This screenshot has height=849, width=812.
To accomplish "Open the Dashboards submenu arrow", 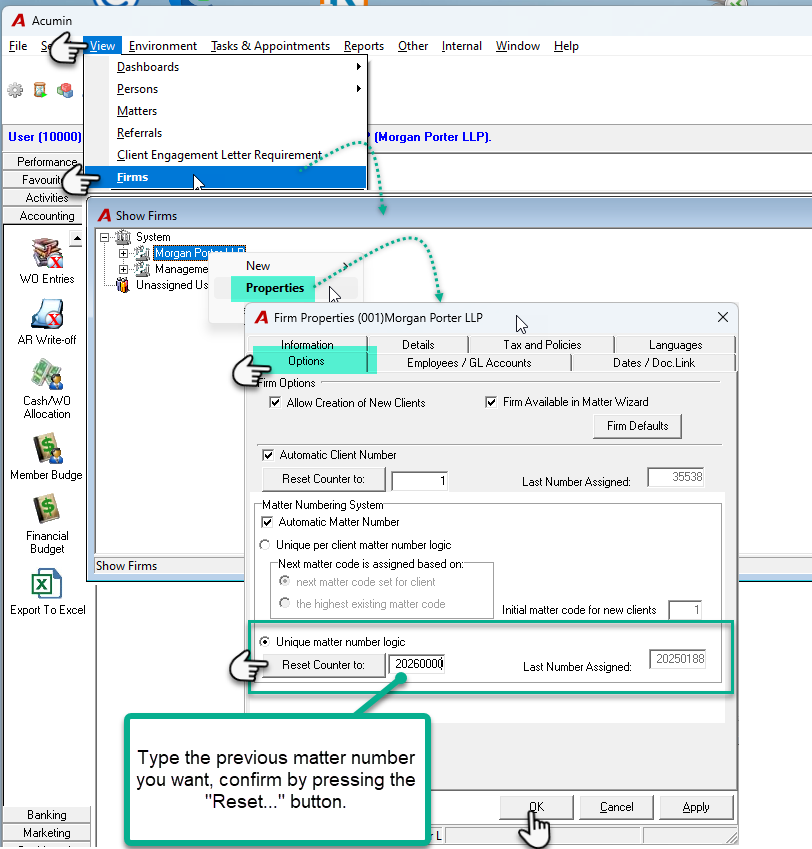I will (358, 67).
